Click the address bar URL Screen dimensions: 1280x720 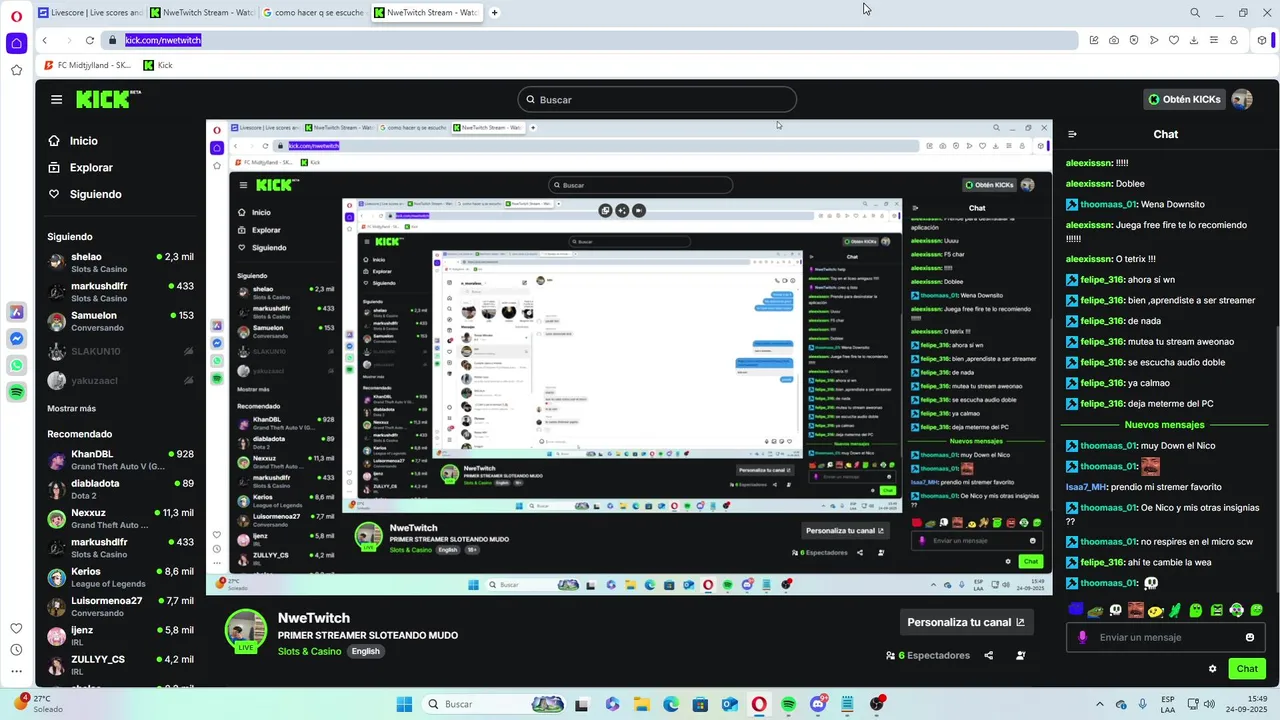pyautogui.click(x=163, y=40)
